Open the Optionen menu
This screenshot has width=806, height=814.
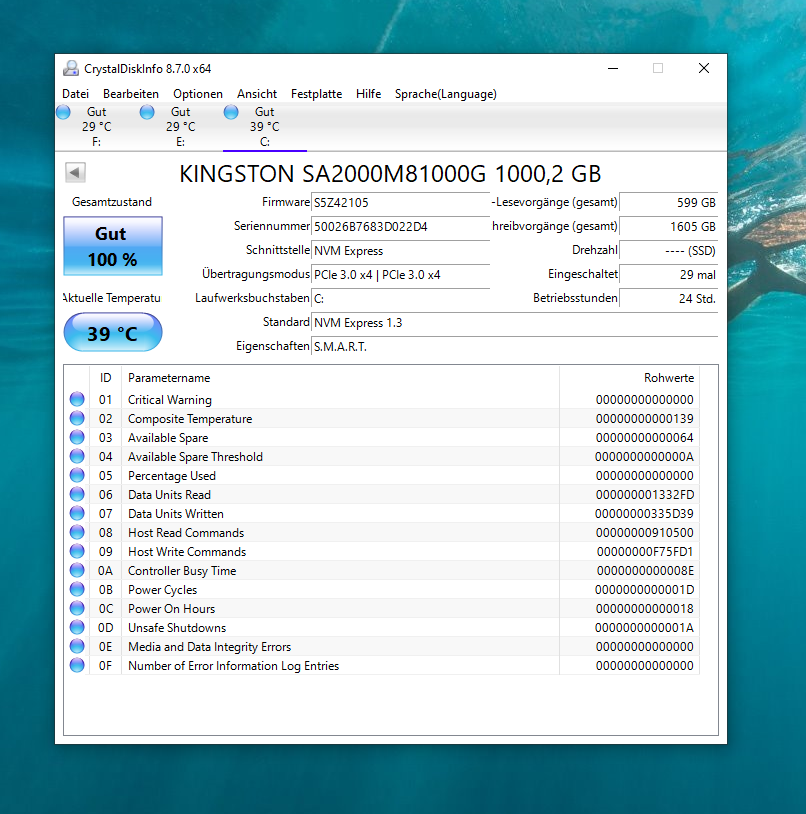click(198, 94)
